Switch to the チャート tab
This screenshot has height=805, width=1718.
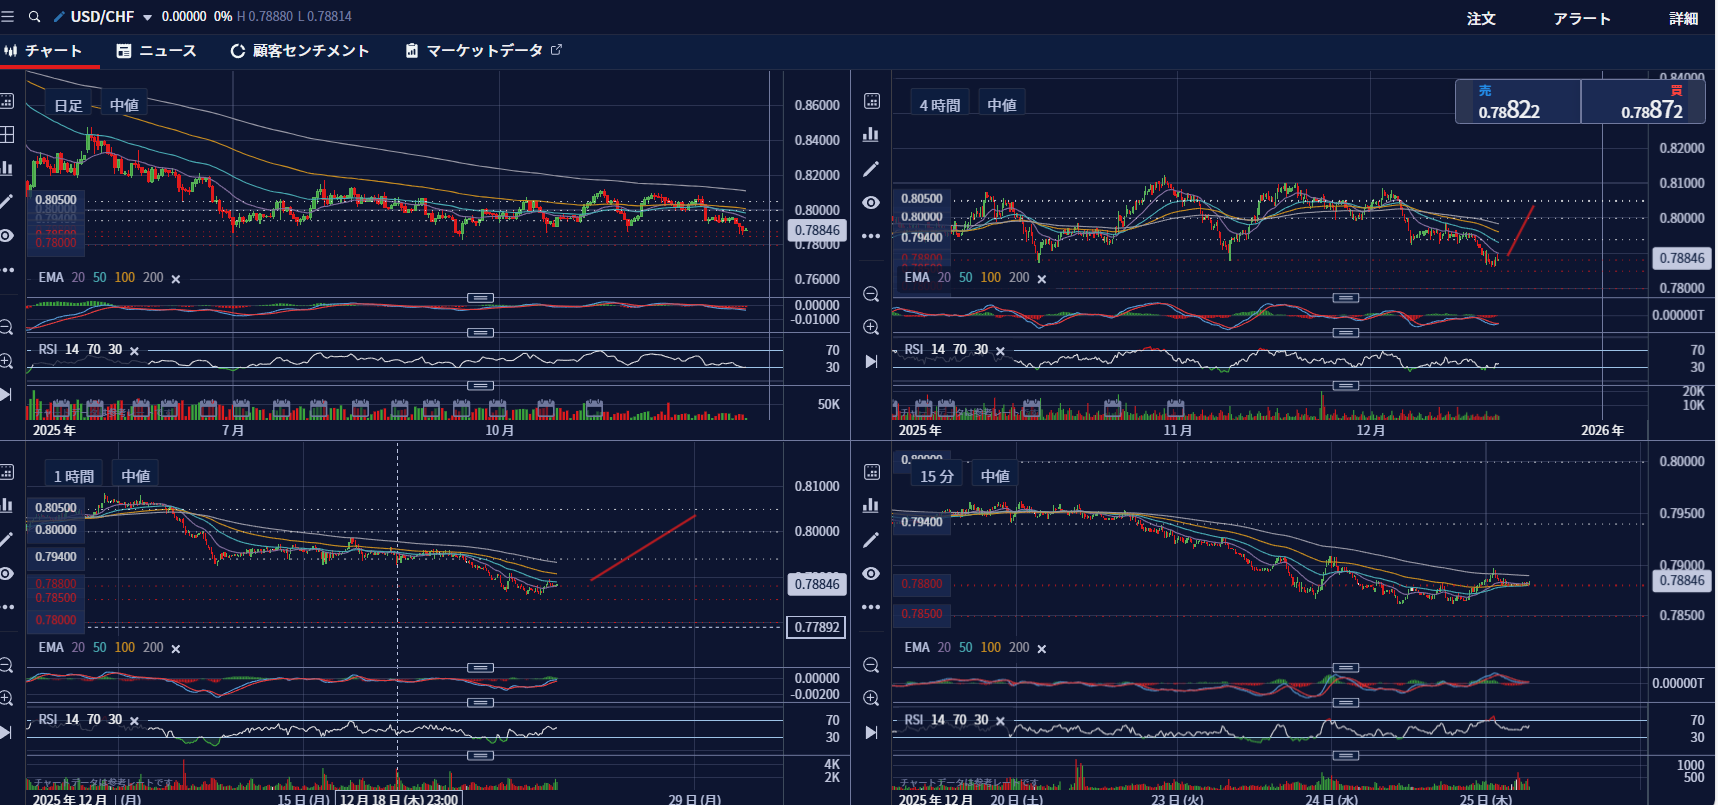[44, 51]
